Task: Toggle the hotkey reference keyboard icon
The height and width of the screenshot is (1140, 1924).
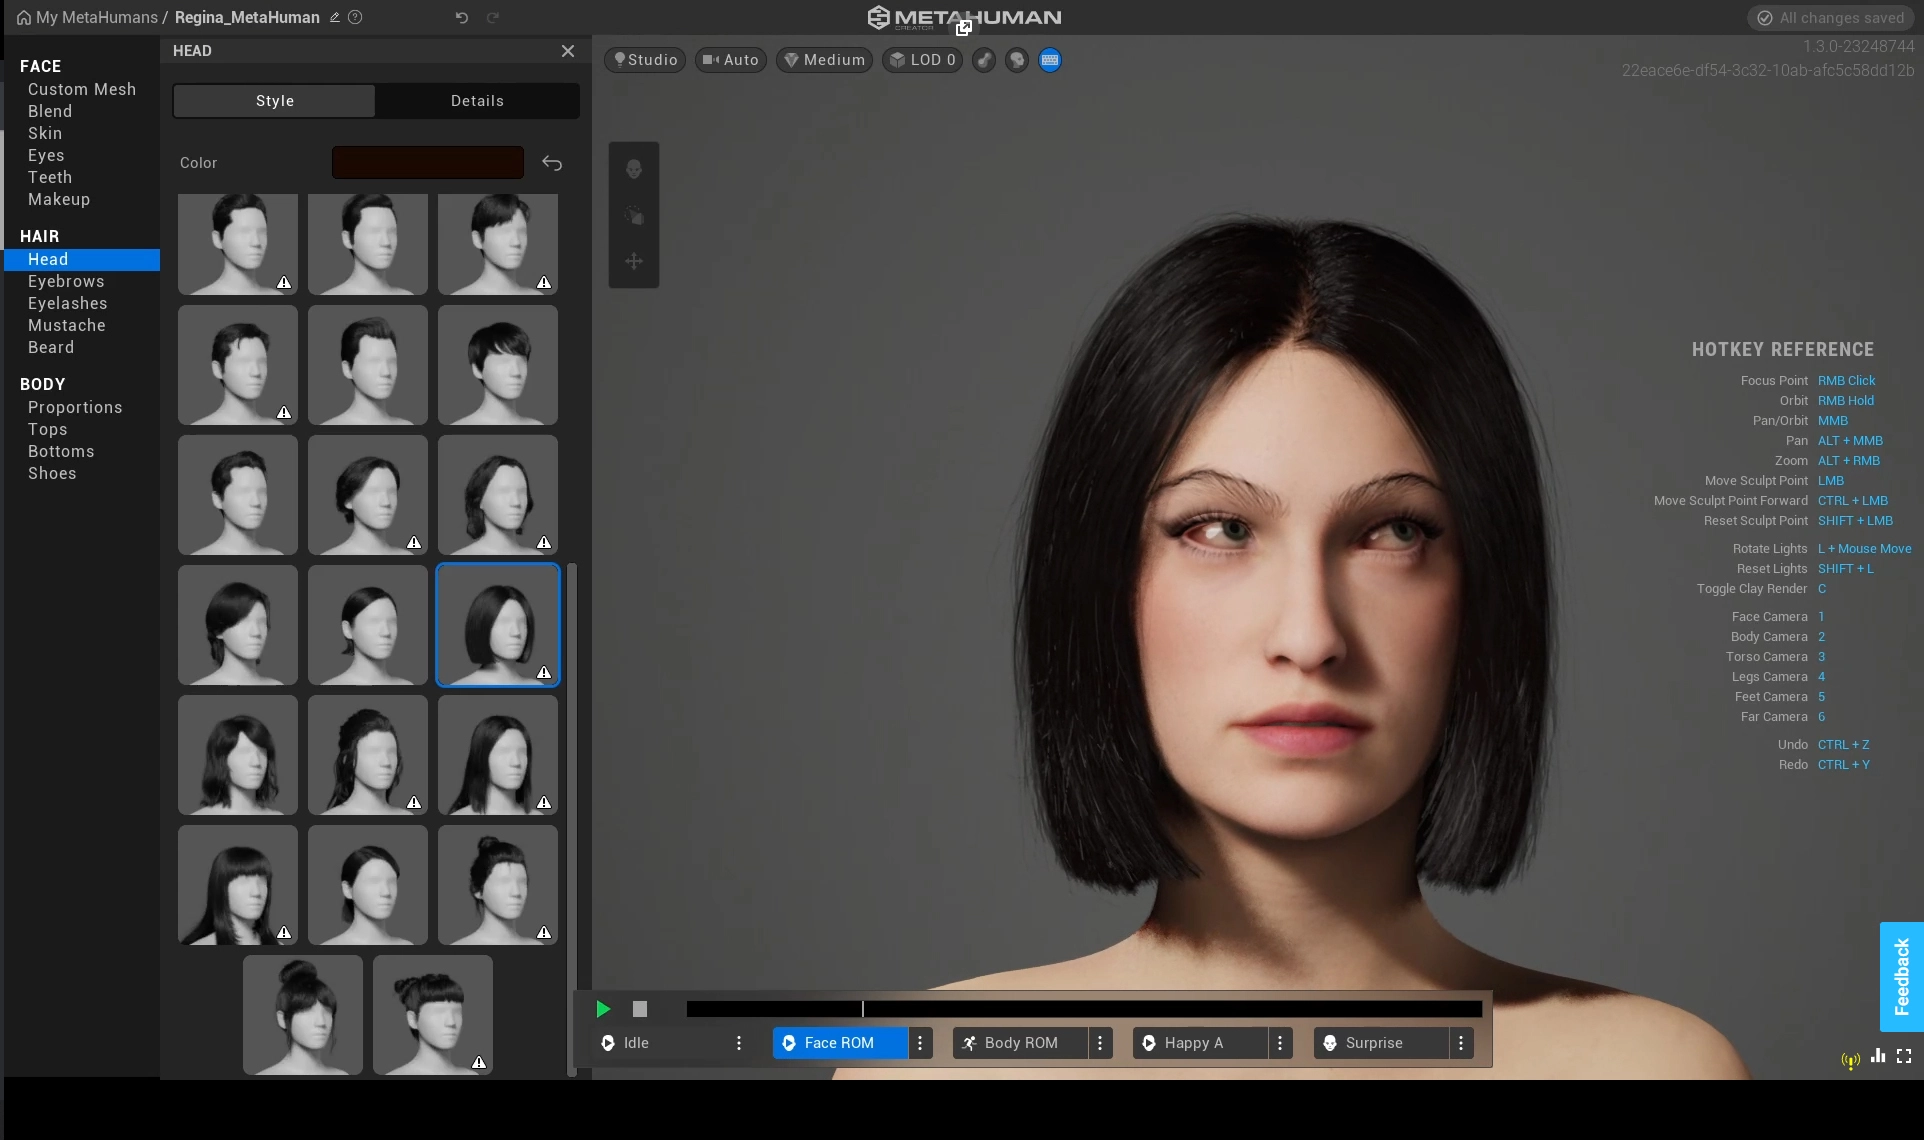Action: click(x=1049, y=60)
